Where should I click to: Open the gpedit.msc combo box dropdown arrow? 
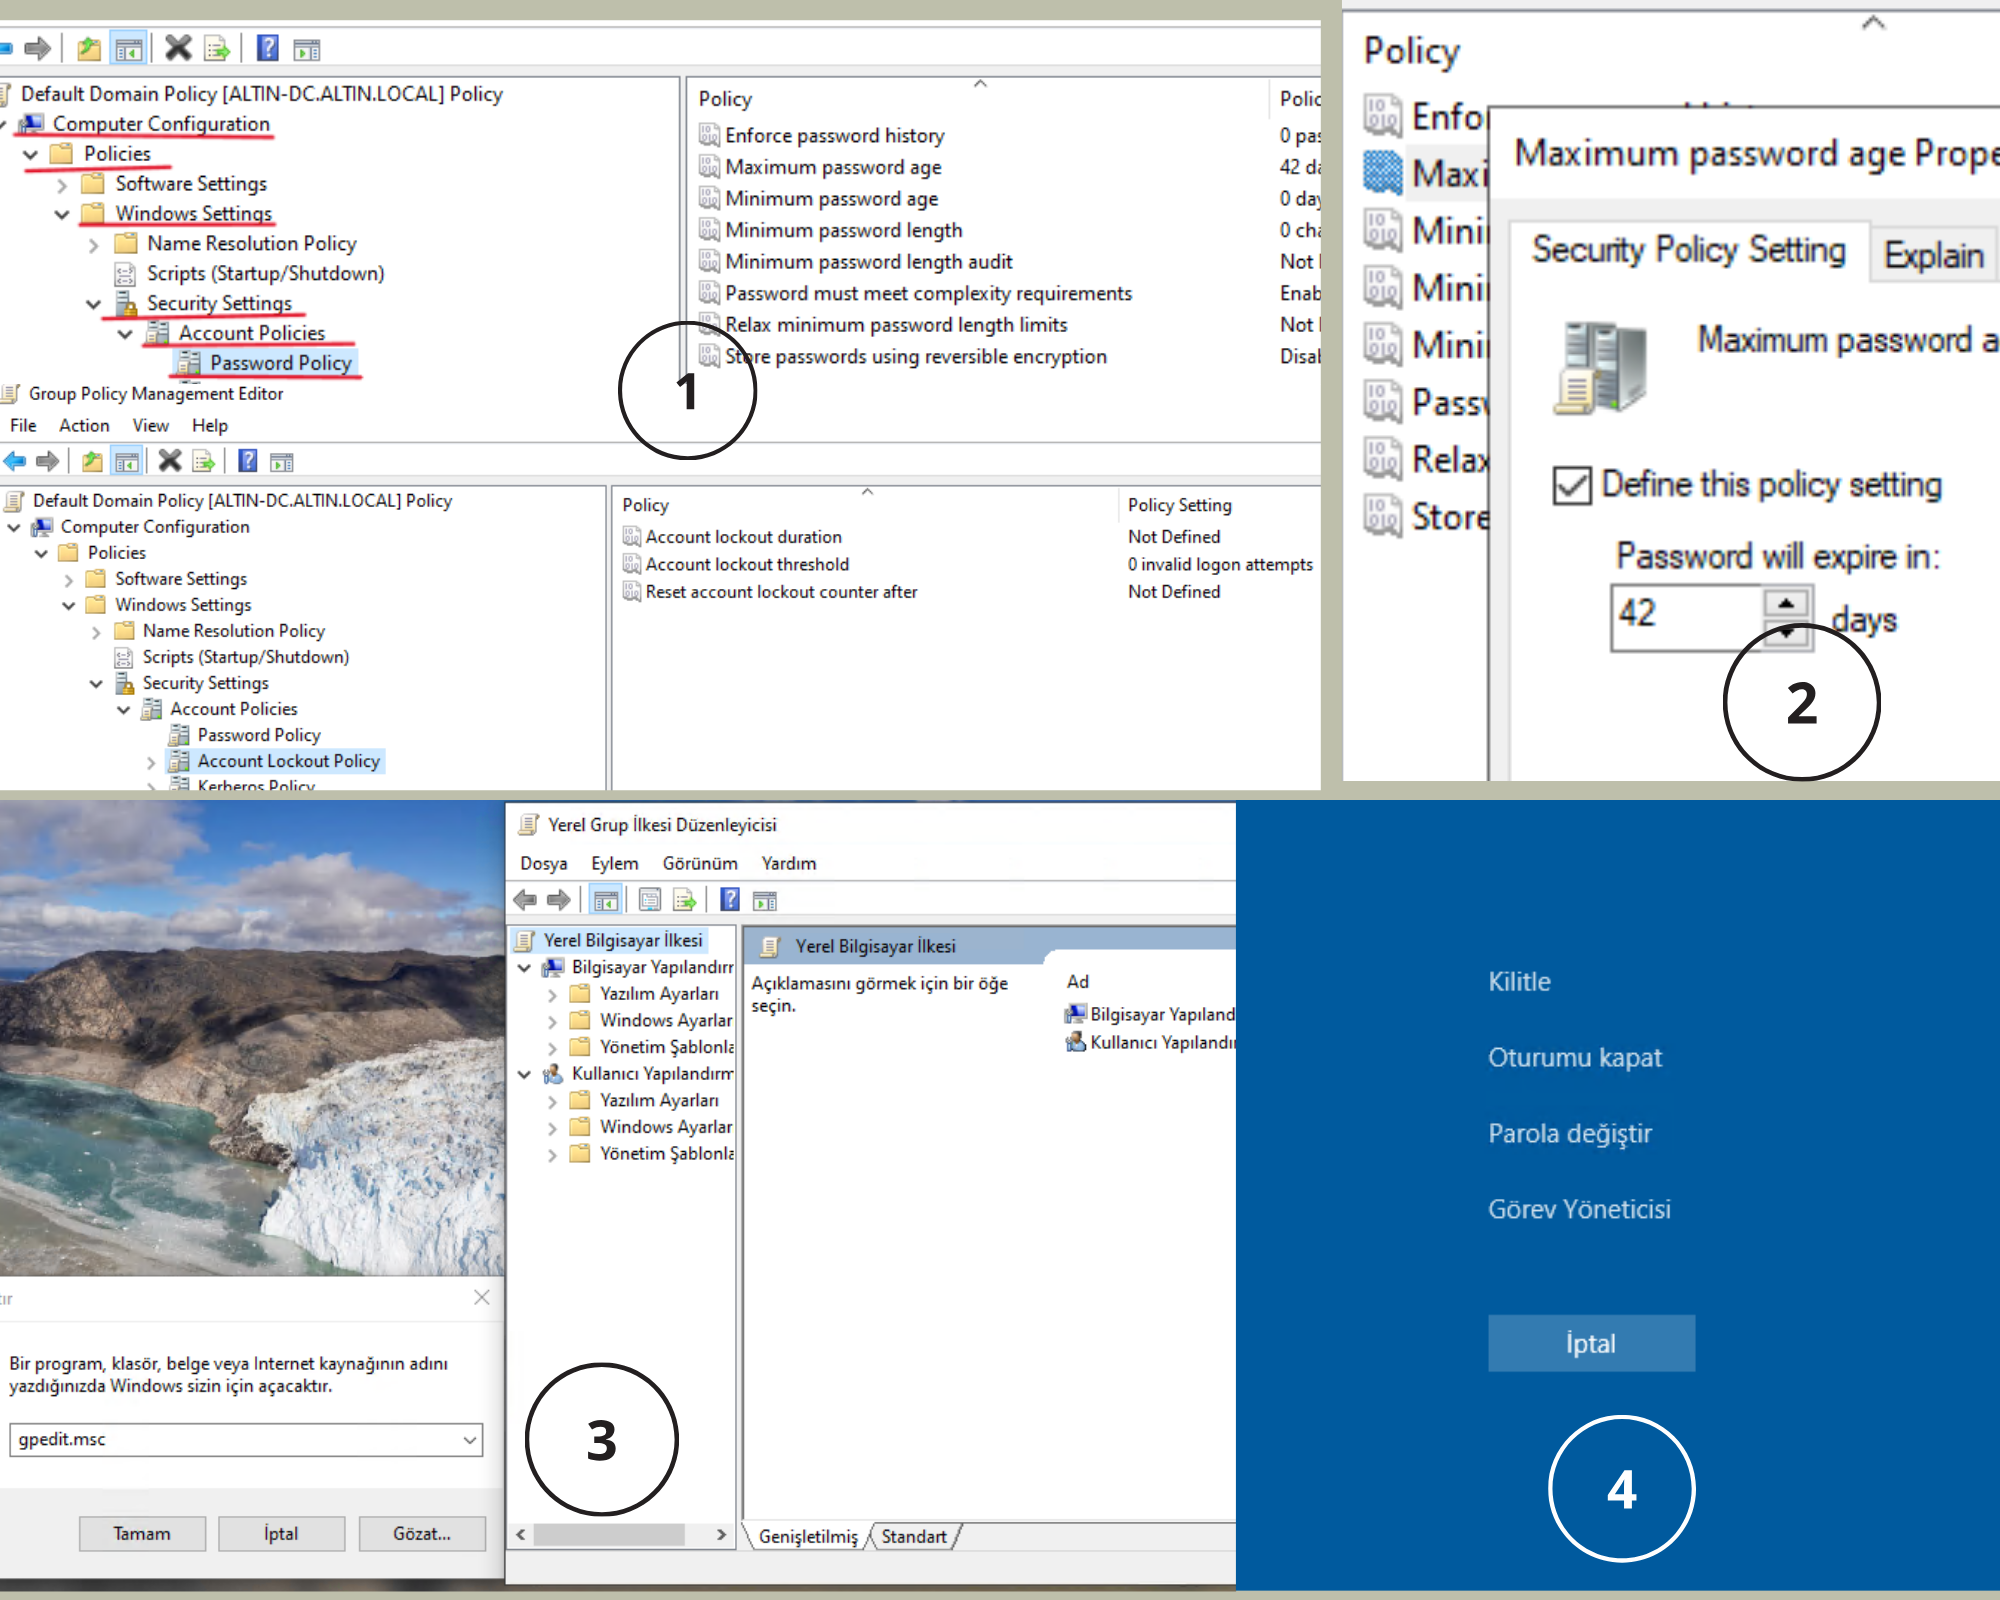pyautogui.click(x=469, y=1439)
